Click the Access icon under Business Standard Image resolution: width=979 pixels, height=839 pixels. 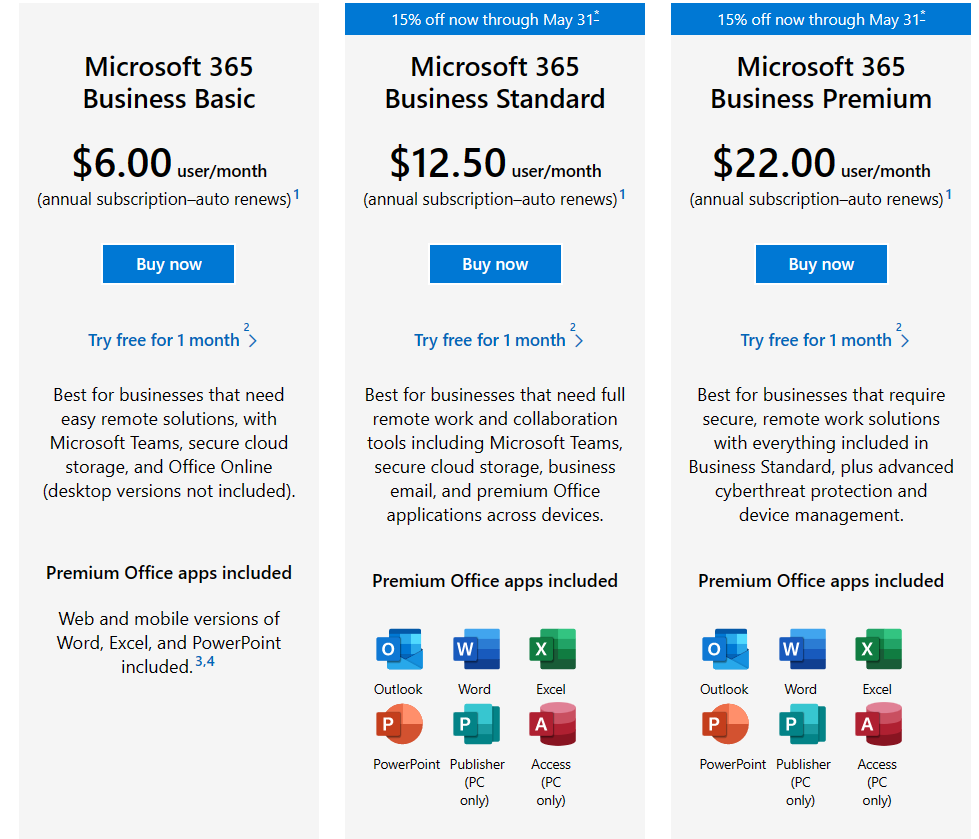(551, 725)
